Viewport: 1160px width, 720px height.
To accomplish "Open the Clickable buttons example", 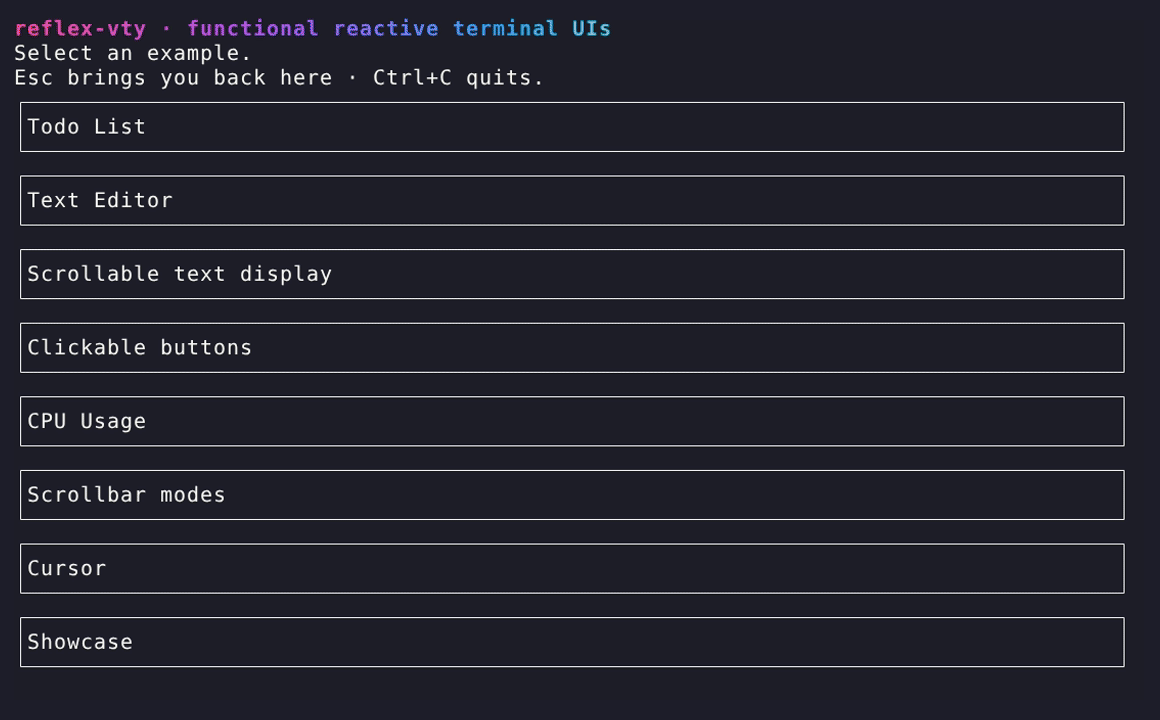I will (572, 348).
